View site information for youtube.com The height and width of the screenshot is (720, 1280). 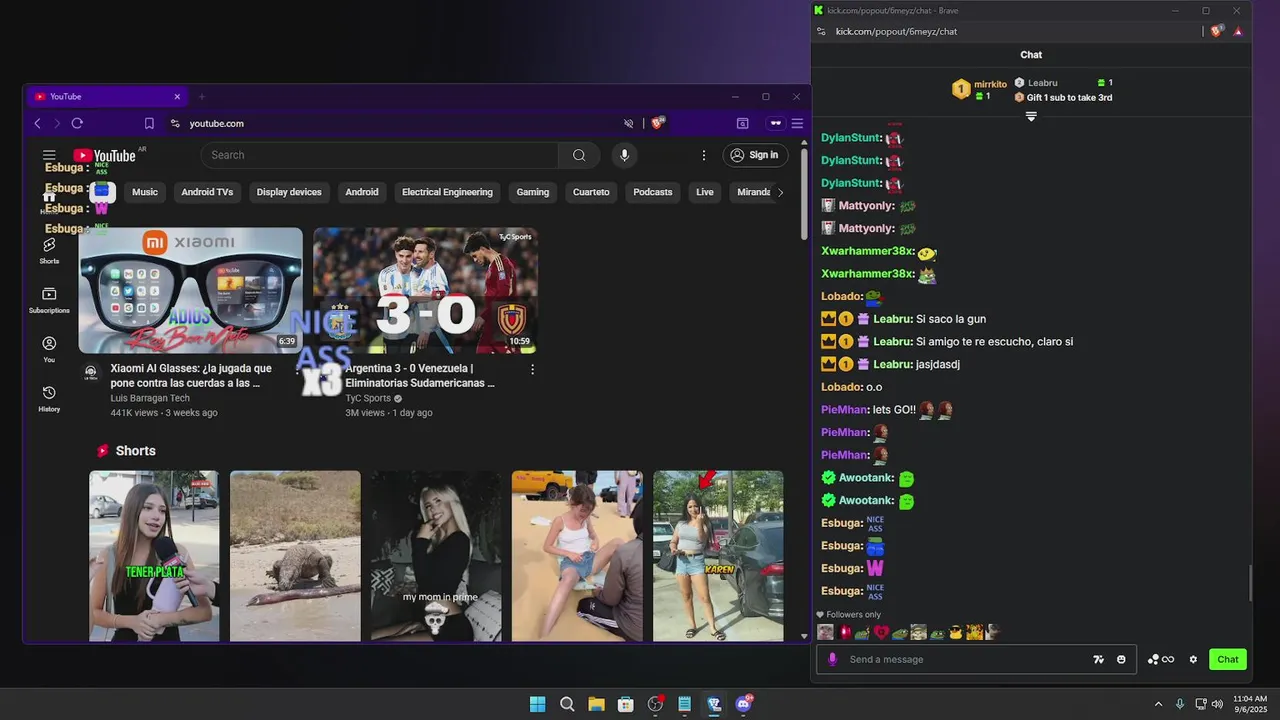175,124
